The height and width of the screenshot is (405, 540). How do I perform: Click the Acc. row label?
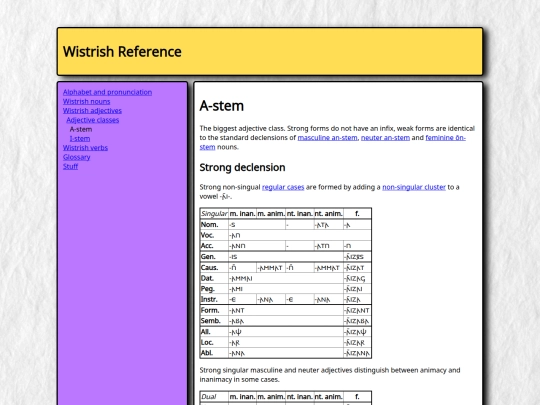(x=214, y=246)
